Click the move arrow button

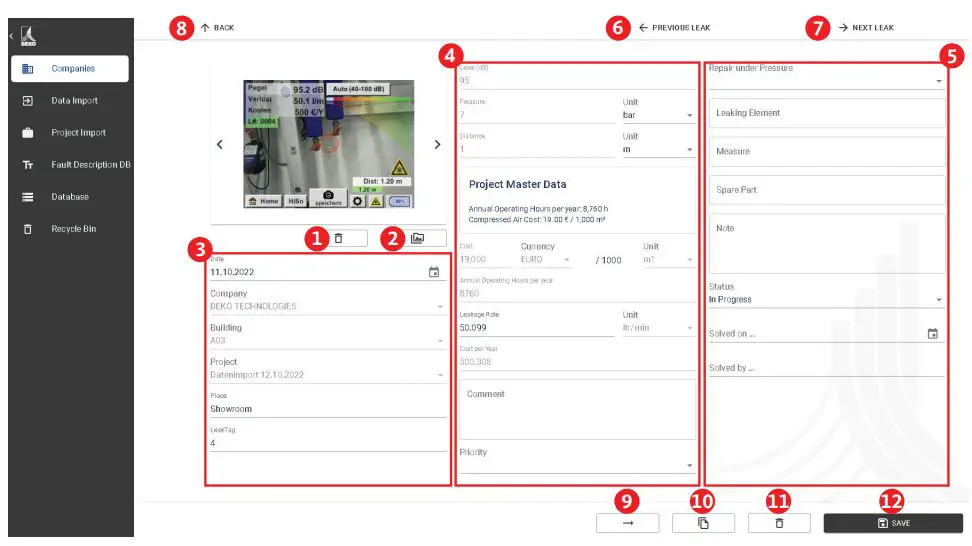(628, 523)
